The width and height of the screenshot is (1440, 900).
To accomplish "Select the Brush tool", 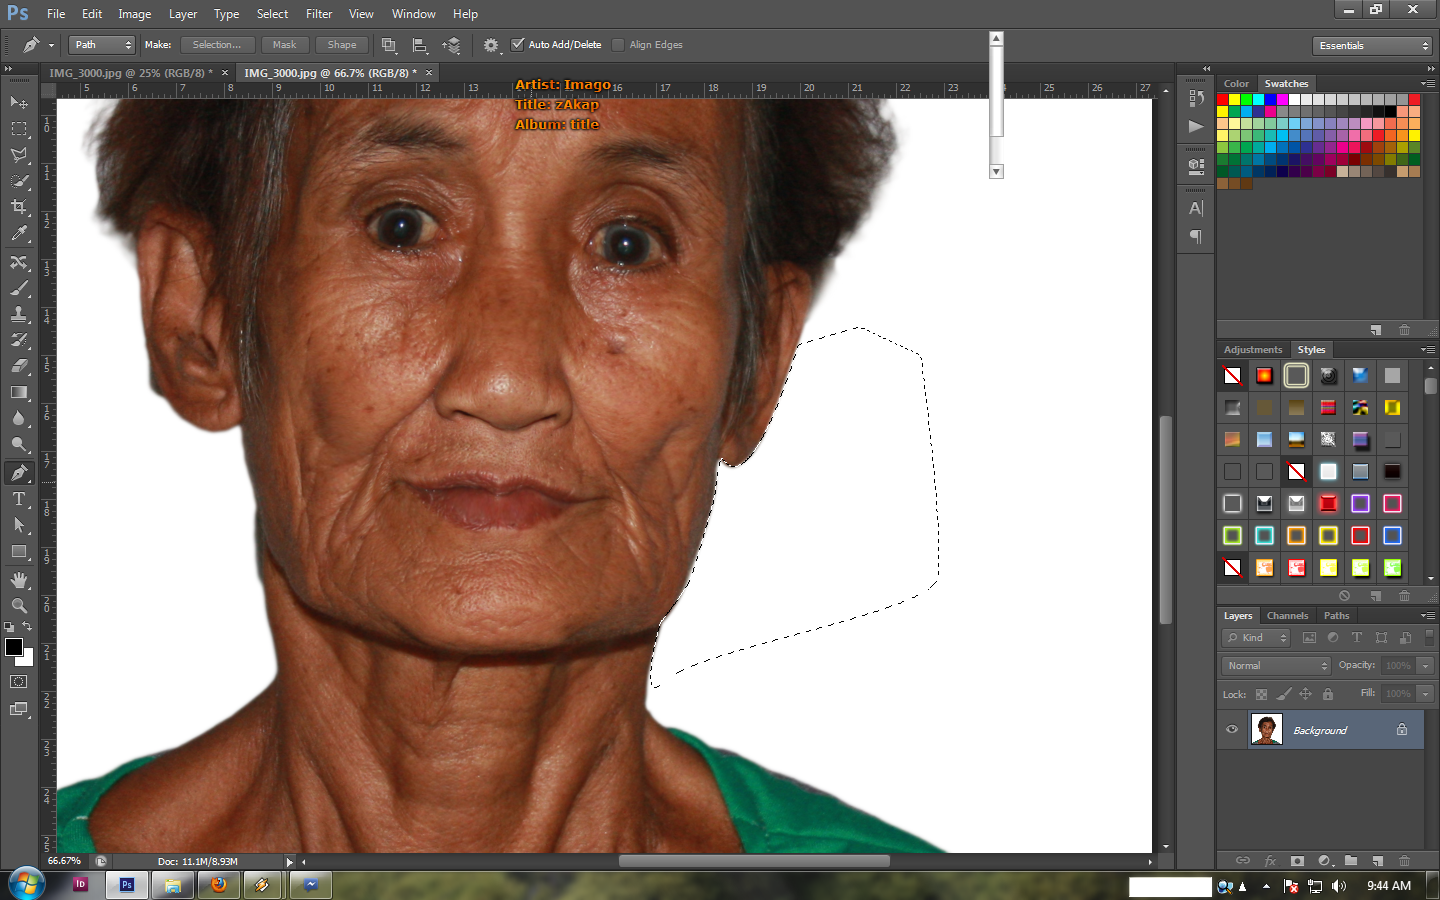I will point(19,288).
